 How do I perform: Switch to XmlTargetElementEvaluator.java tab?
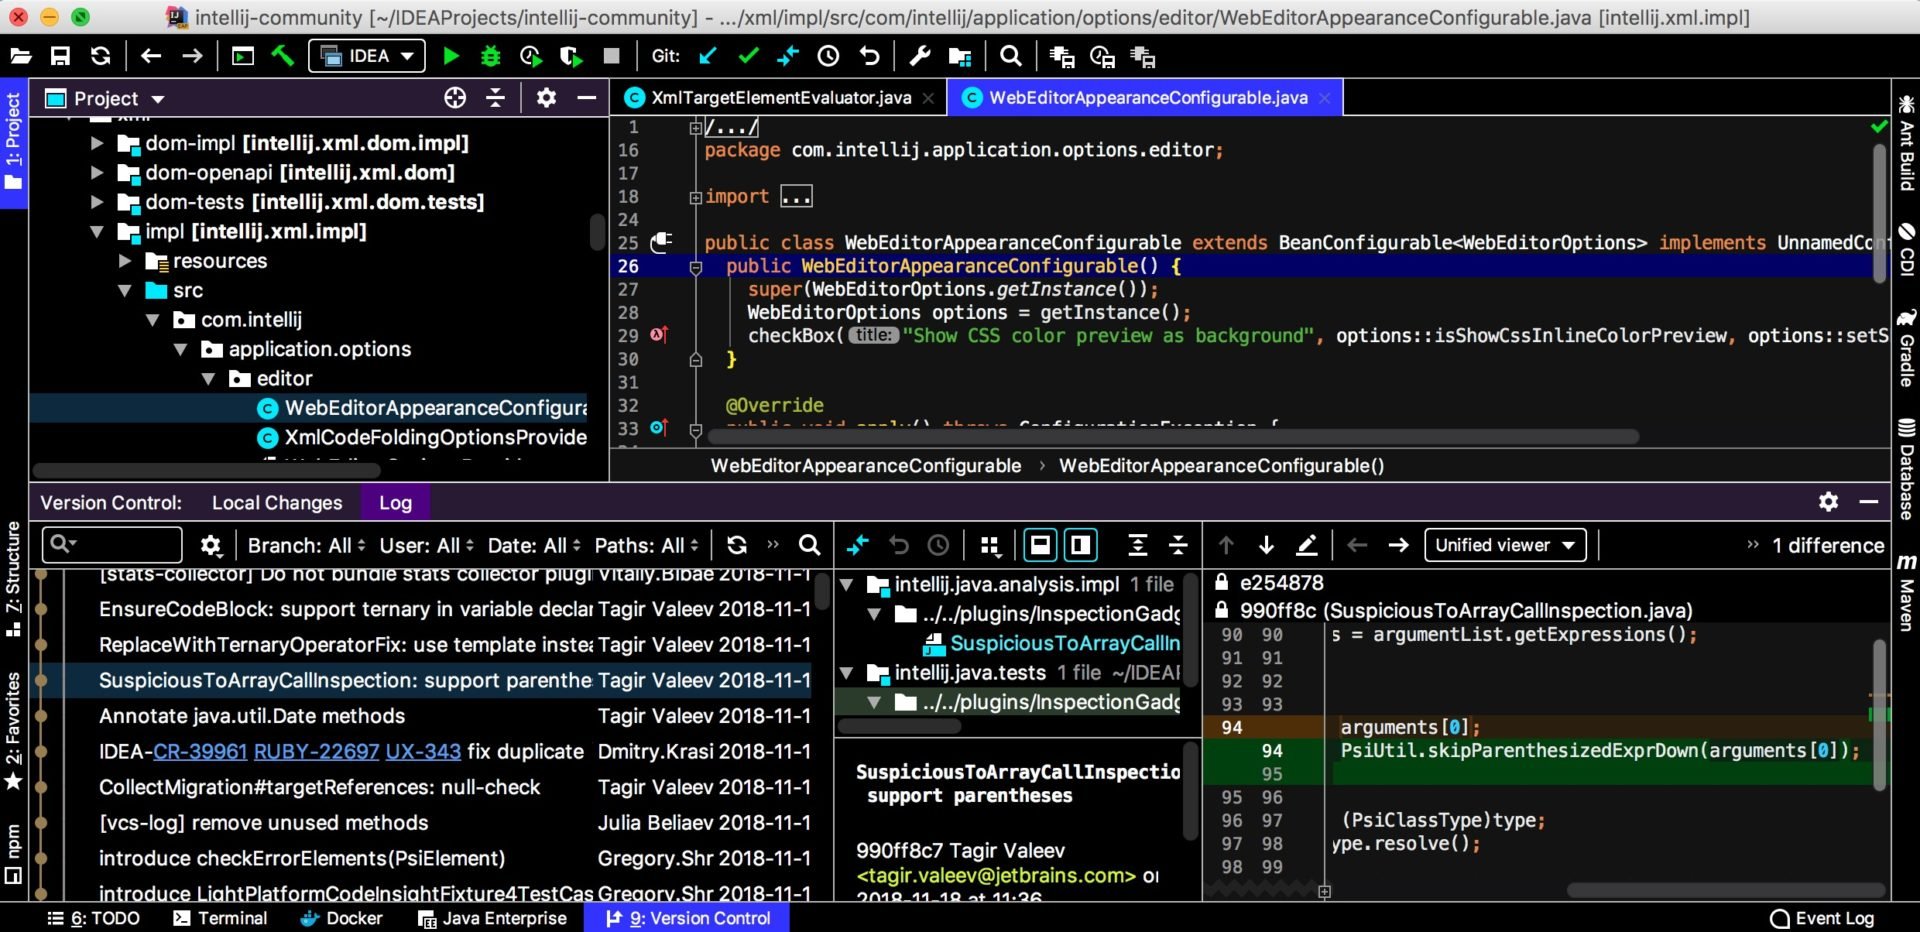click(x=779, y=98)
